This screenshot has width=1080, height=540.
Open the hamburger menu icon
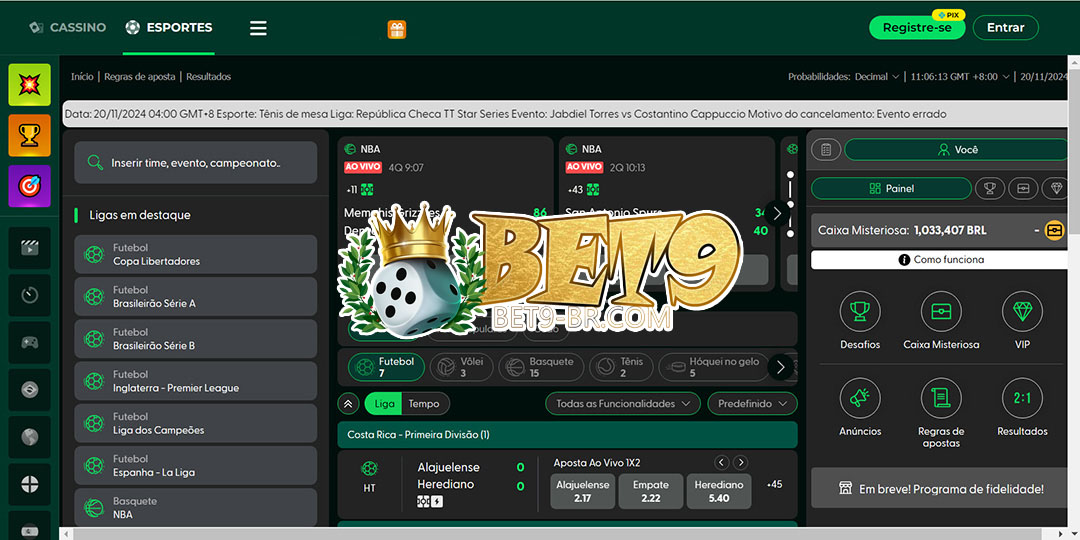258,28
